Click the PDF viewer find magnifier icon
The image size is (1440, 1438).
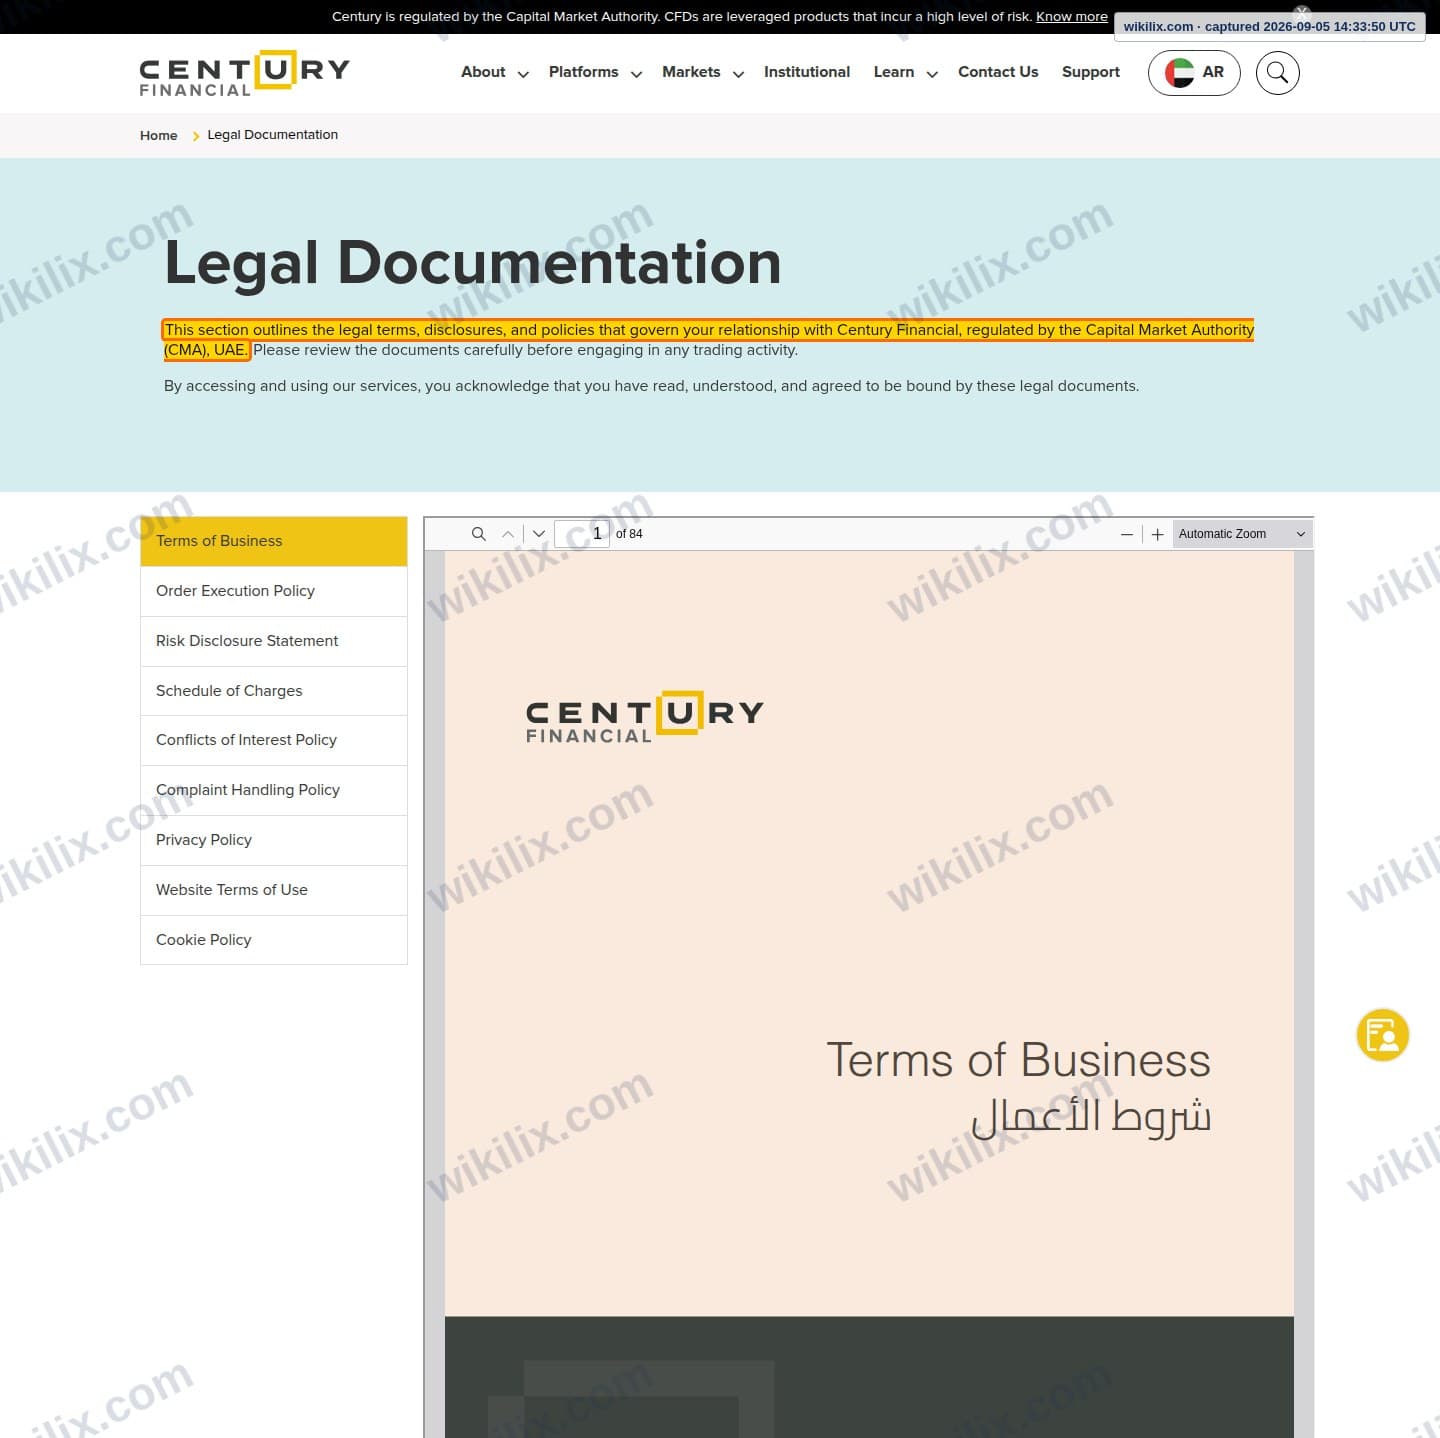479,534
